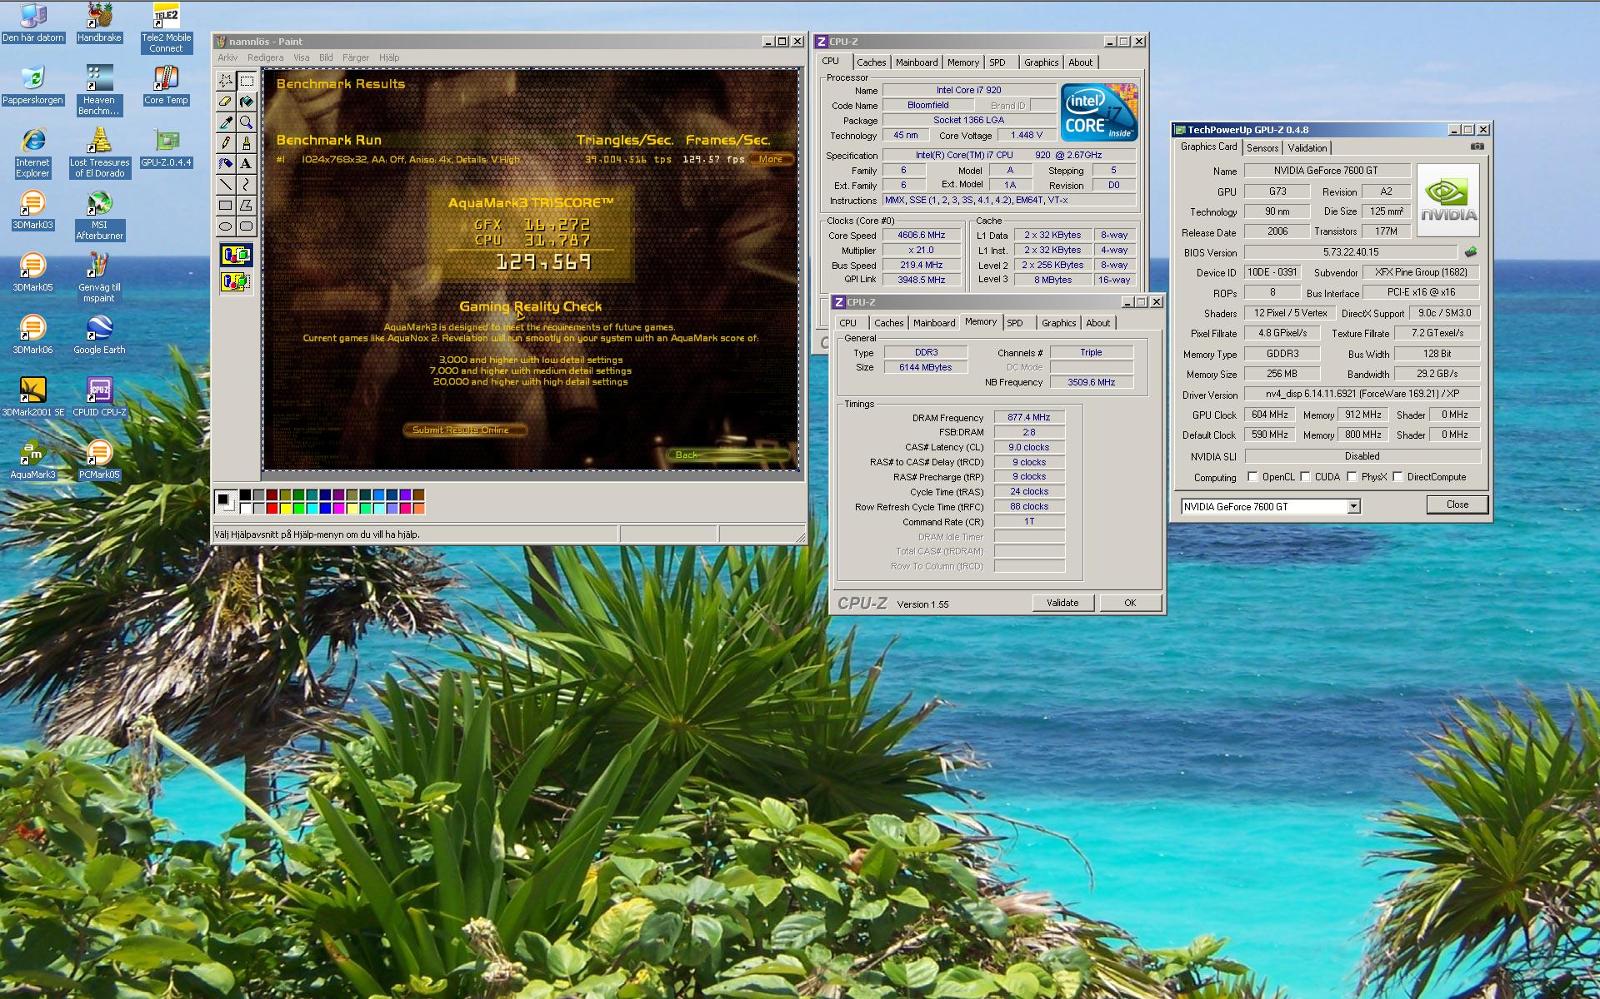The height and width of the screenshot is (999, 1600).
Task: Open the Core Temp desktop icon
Action: (166, 85)
